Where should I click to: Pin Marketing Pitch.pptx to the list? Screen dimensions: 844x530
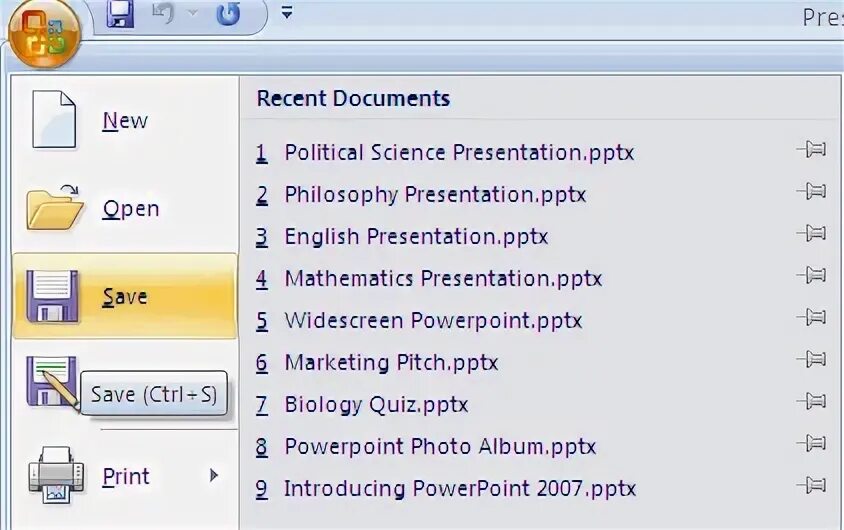point(811,358)
